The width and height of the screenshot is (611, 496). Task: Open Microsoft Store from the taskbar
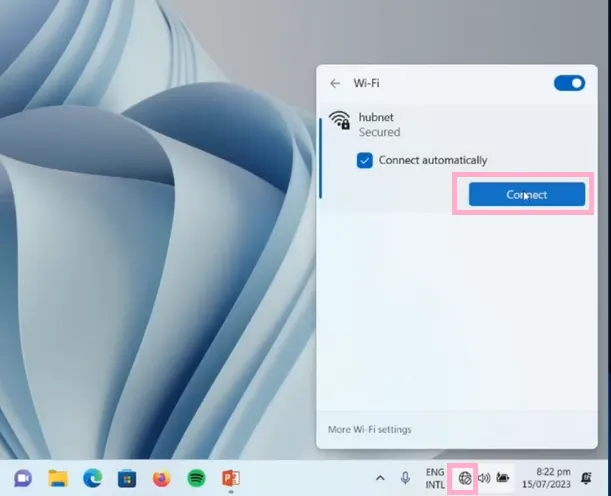point(127,478)
